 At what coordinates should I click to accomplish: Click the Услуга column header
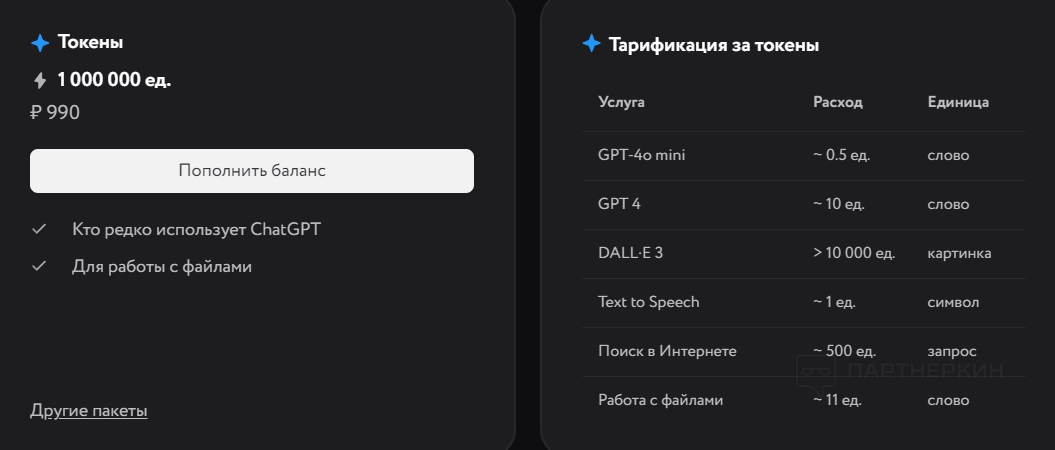pyautogui.click(x=621, y=102)
